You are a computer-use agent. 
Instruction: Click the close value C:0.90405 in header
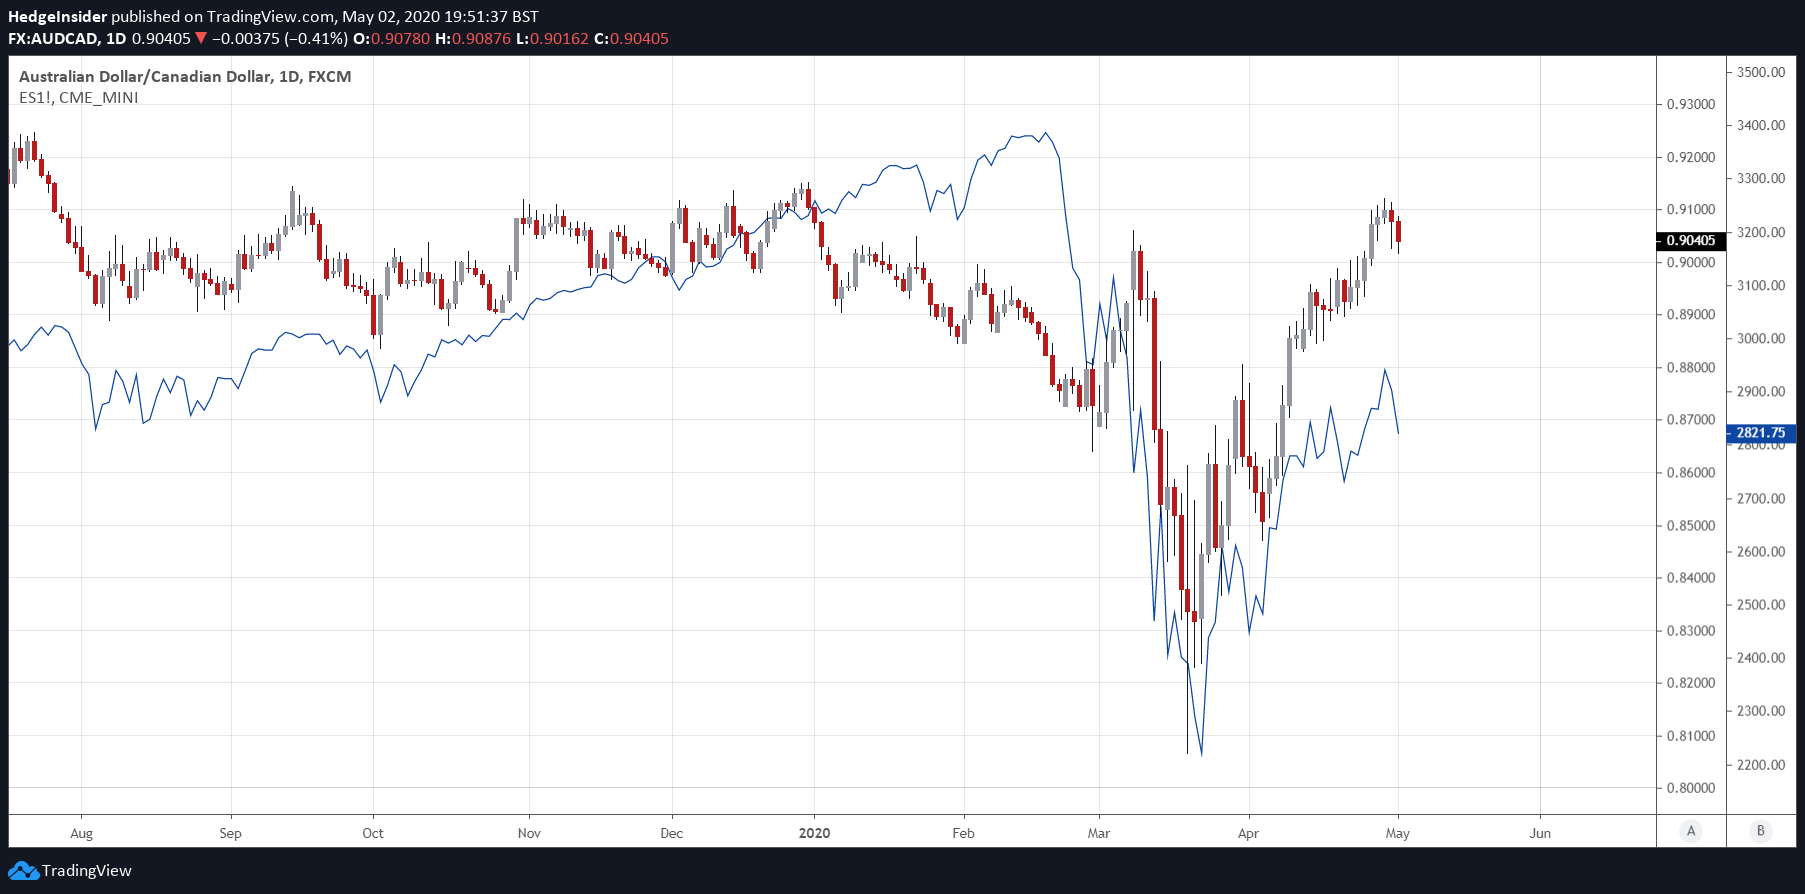[631, 39]
